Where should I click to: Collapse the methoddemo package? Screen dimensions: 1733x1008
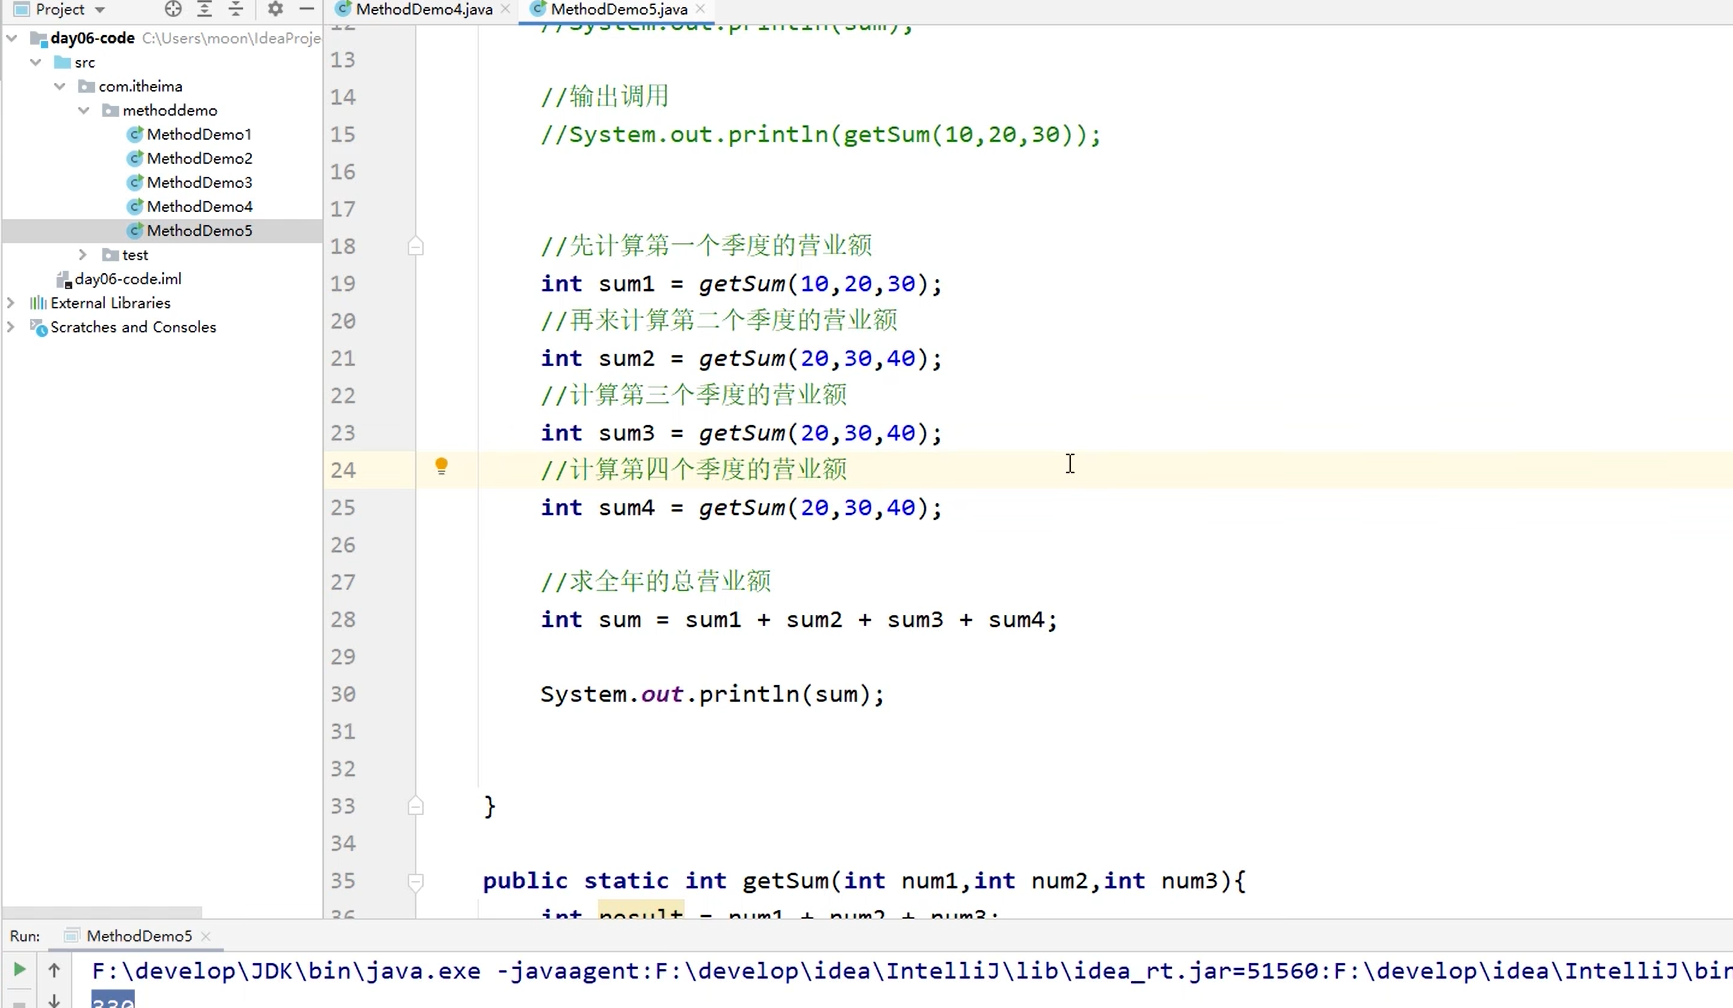pyautogui.click(x=85, y=110)
